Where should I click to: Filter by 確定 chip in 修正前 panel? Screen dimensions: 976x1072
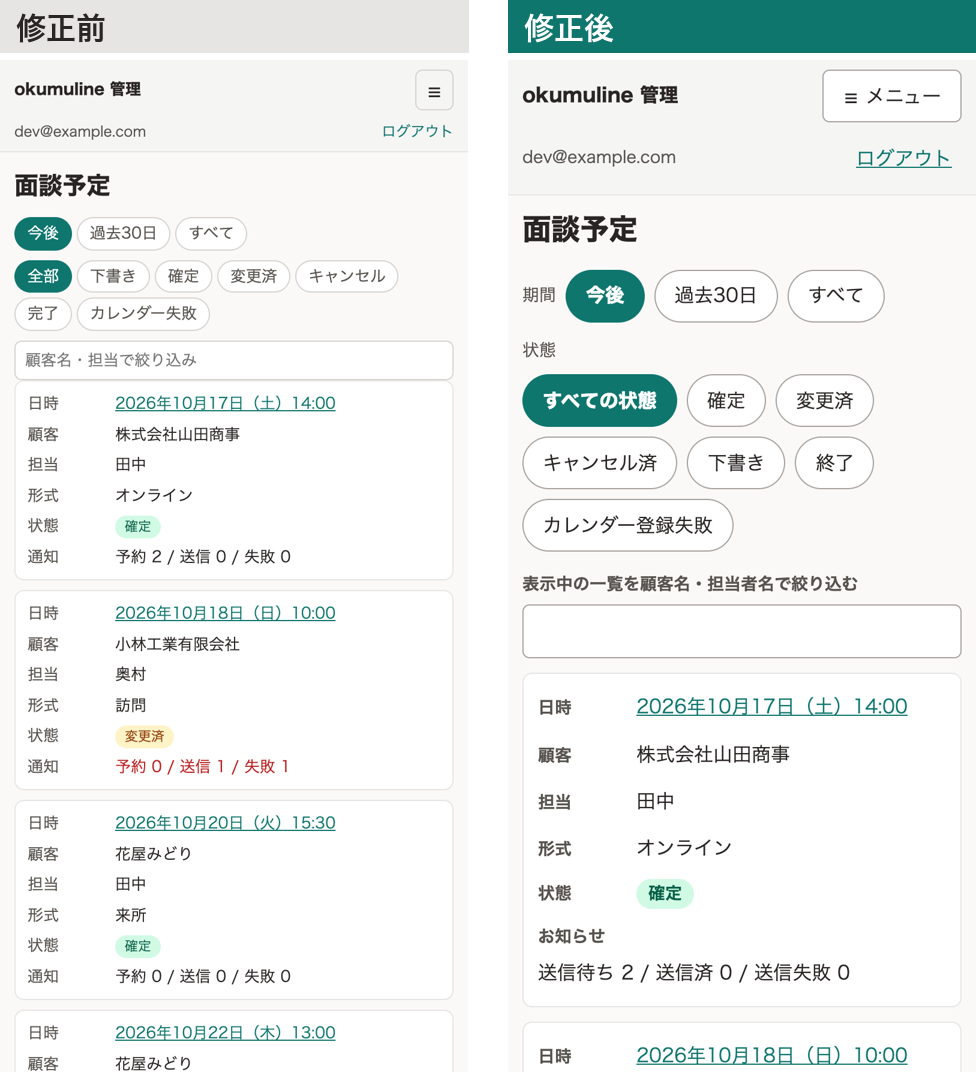point(183,276)
